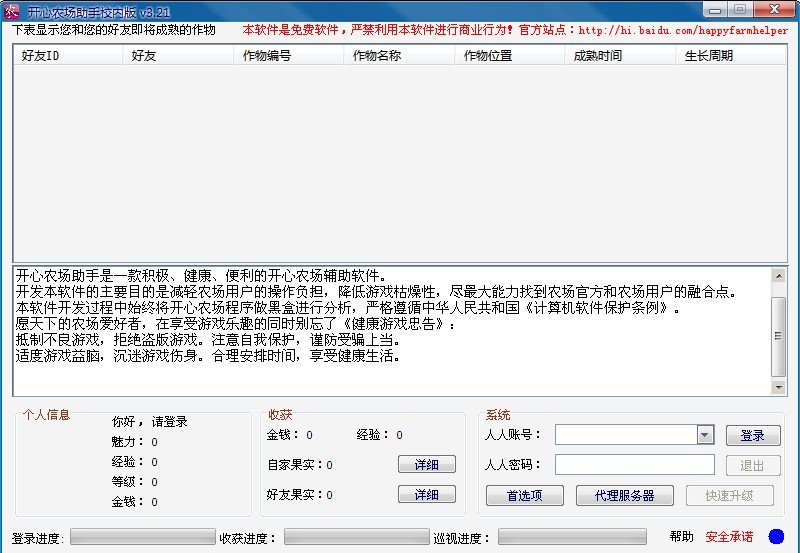800x553 pixels.
Task: Click the 作物名称 column header
Action: [x=400, y=56]
